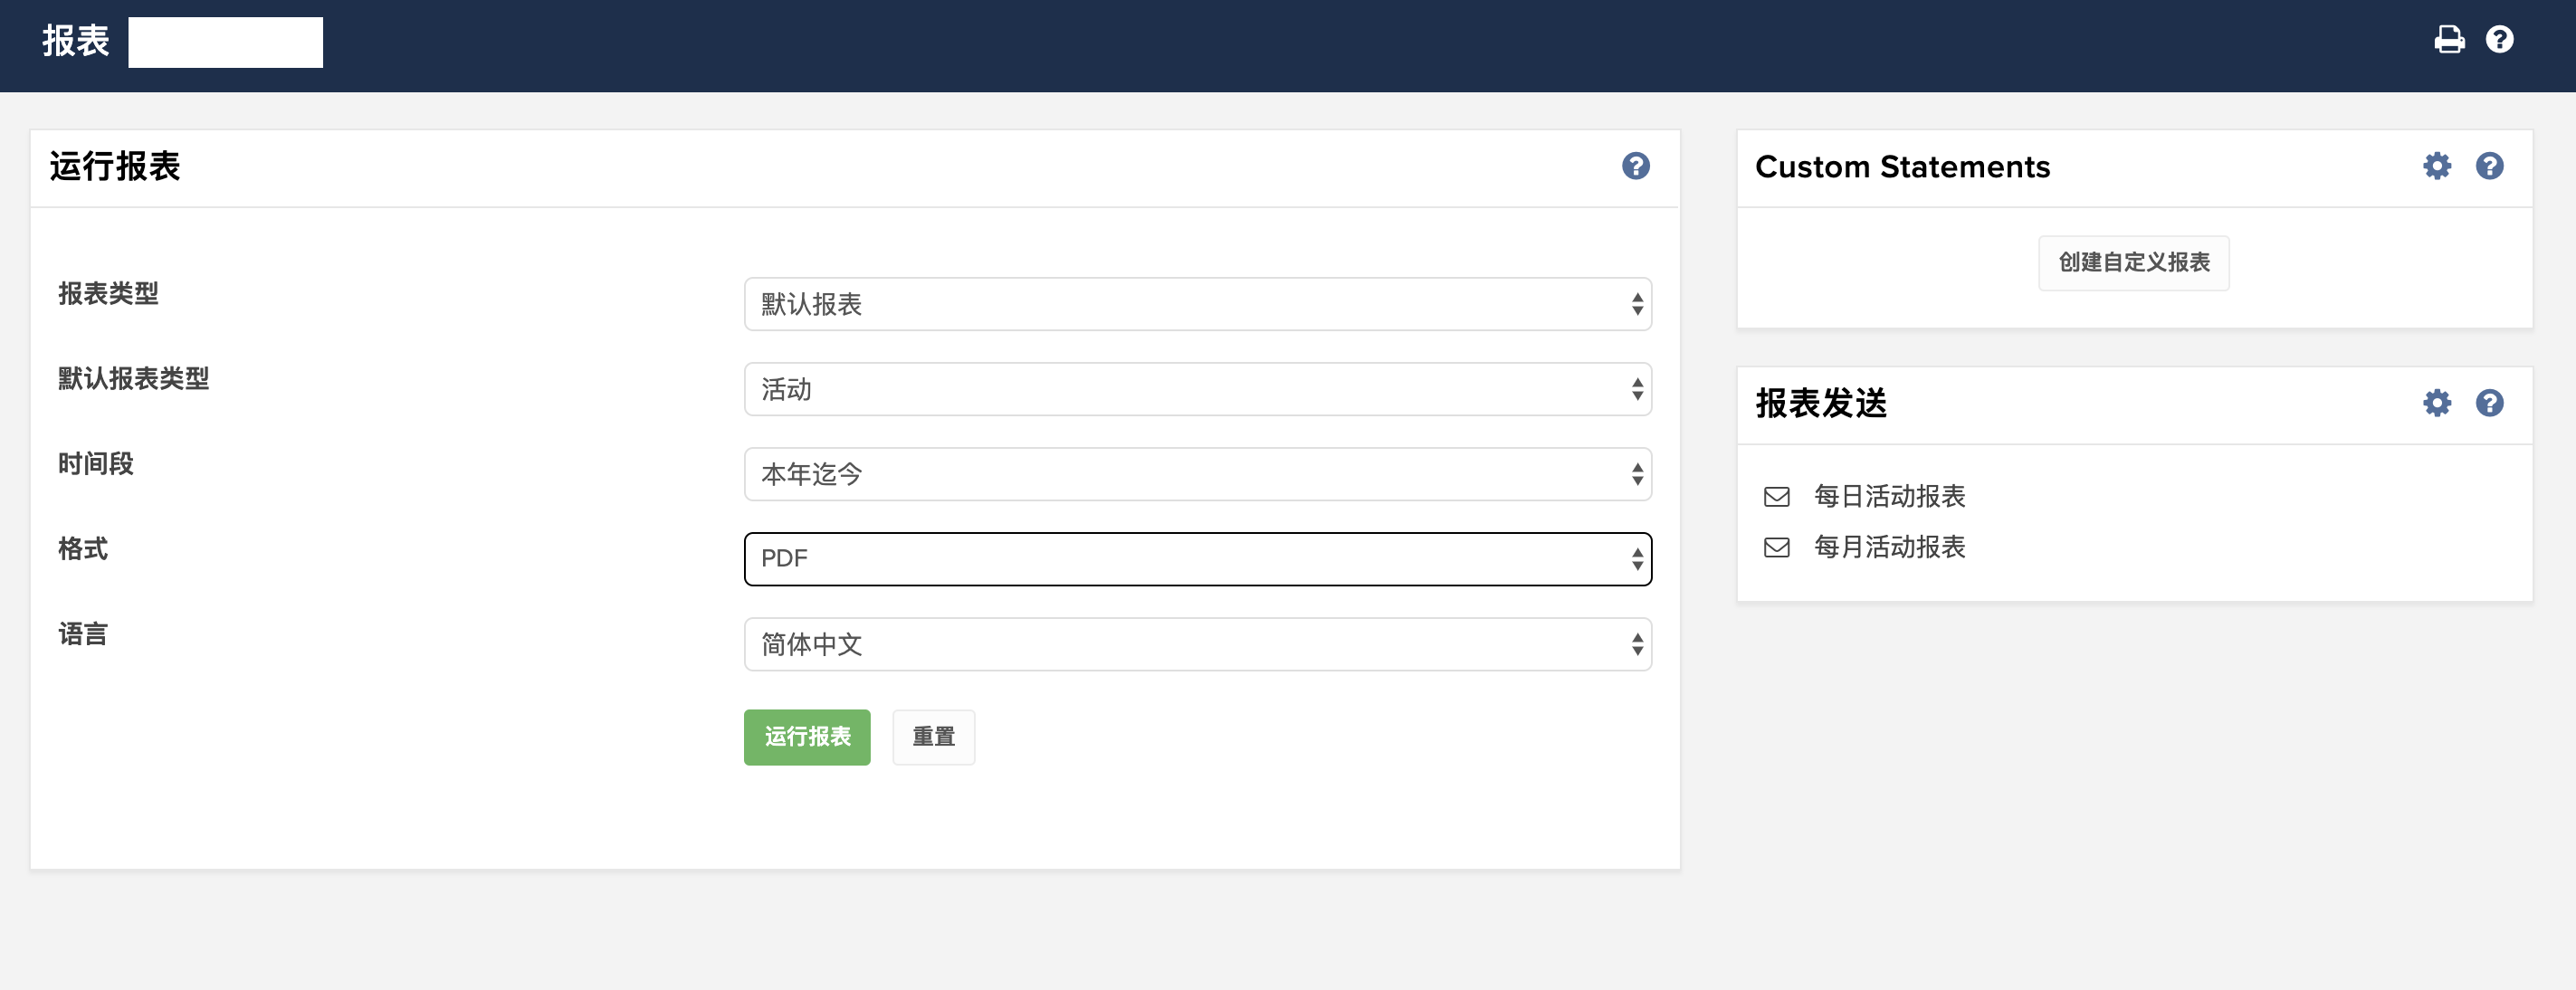Open 格式 dropdown showing PDF
Image resolution: width=2576 pixels, height=990 pixels.
tap(1197, 559)
